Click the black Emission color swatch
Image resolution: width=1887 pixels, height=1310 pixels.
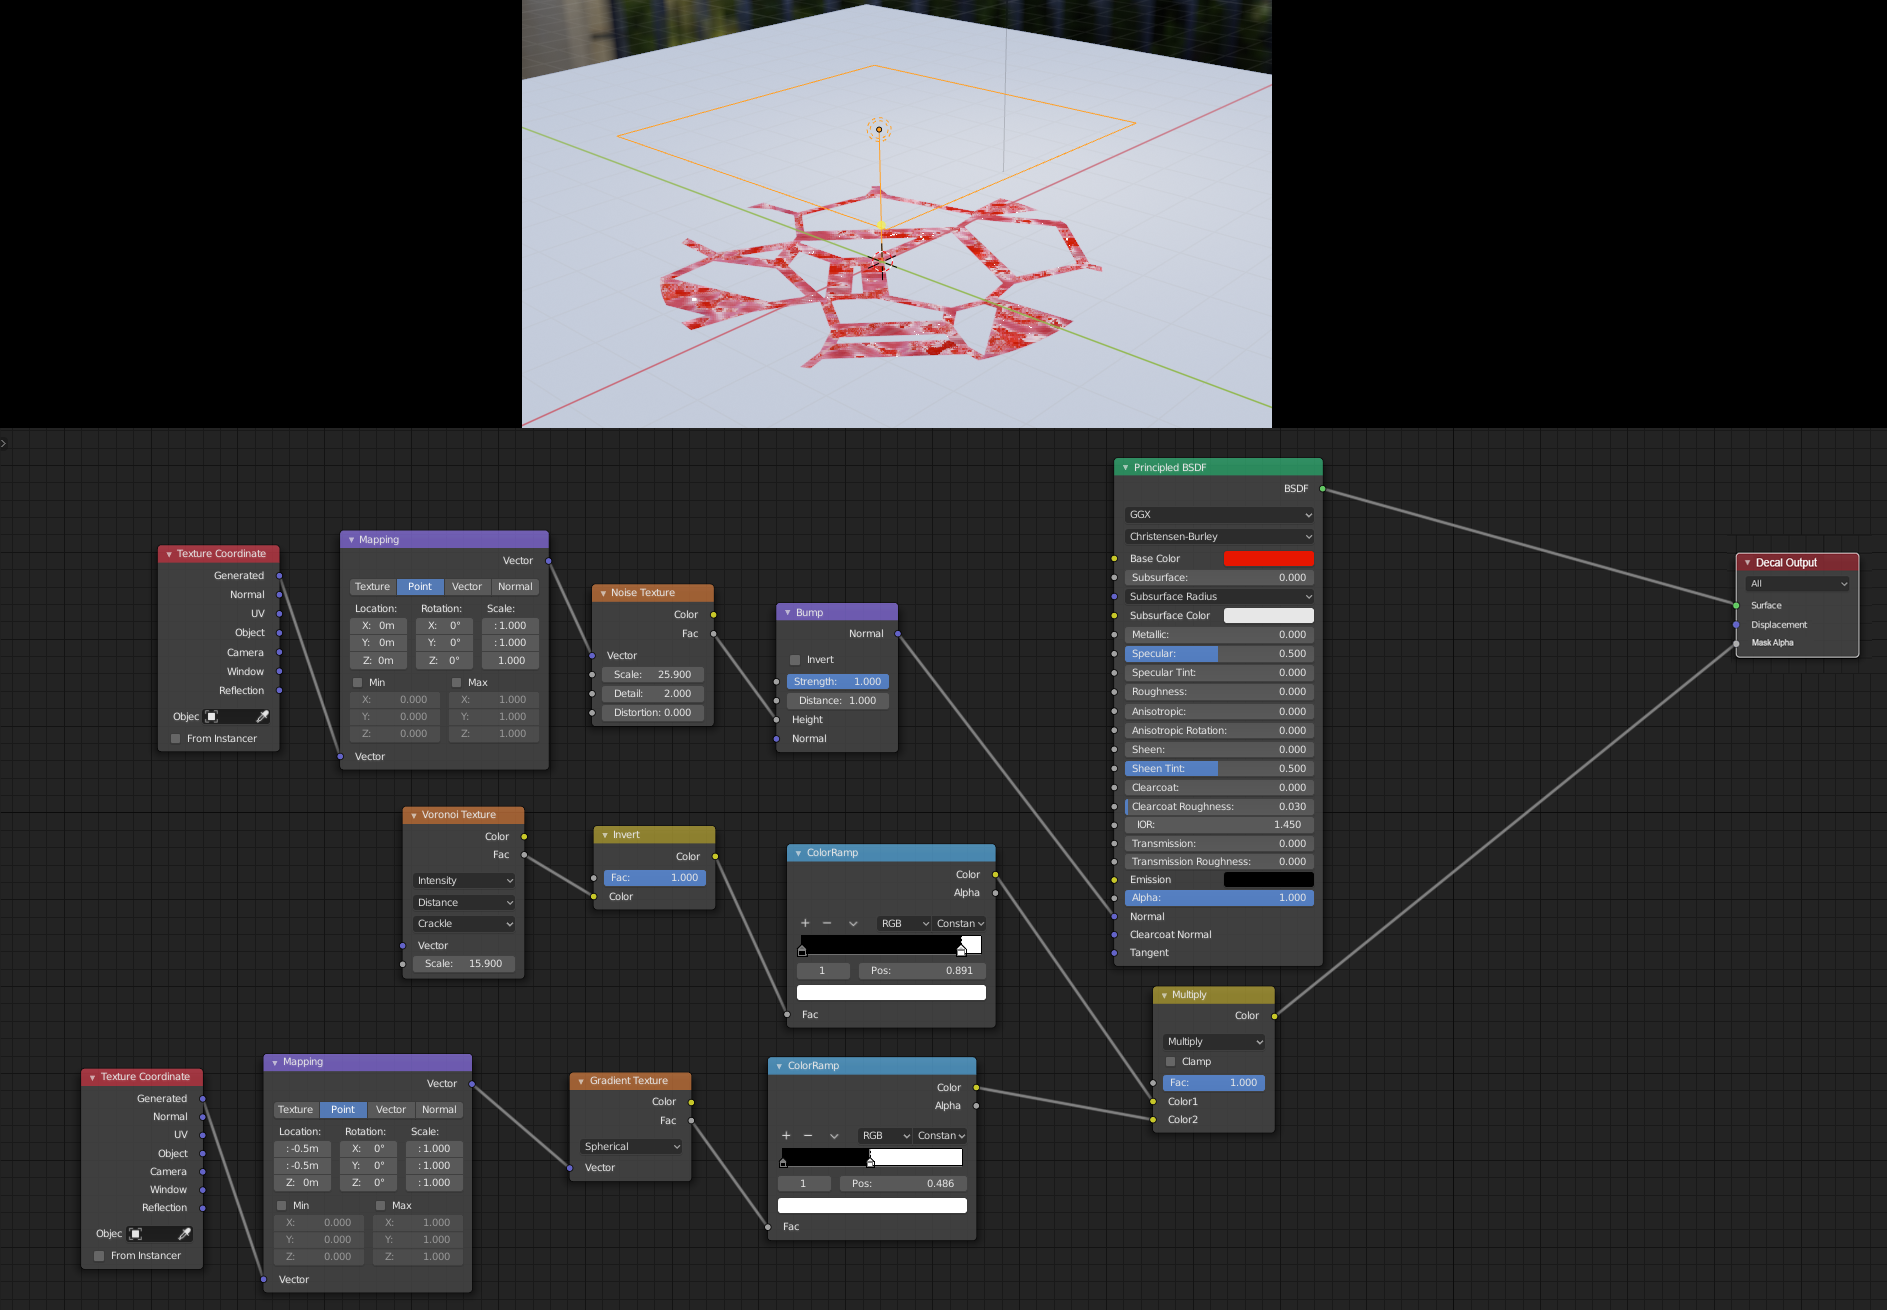(x=1268, y=880)
